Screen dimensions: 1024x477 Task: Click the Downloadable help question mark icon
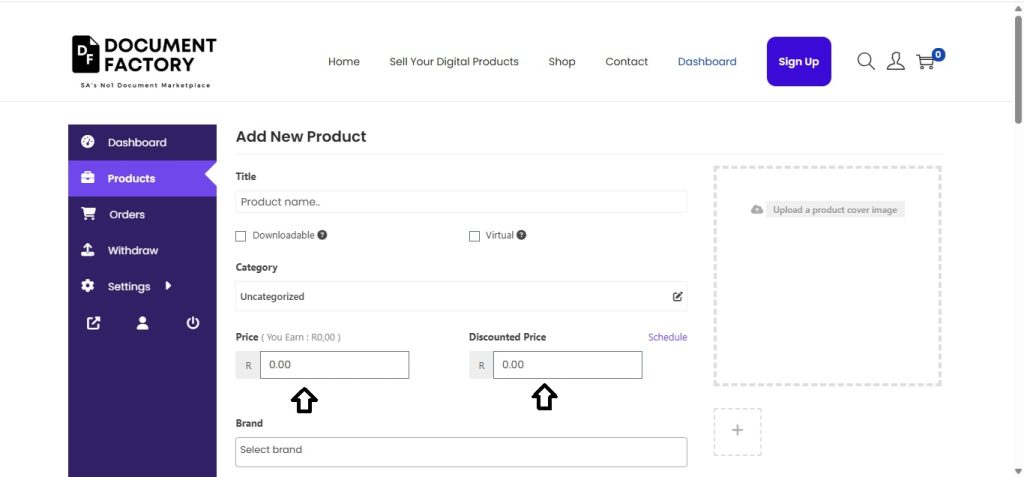(322, 235)
